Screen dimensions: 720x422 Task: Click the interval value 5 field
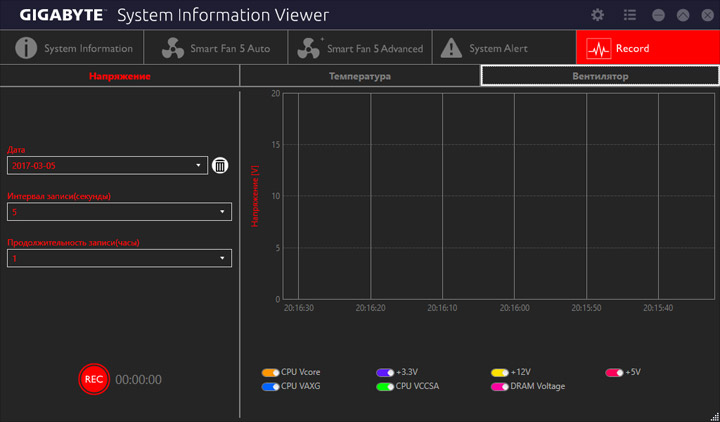coord(119,212)
